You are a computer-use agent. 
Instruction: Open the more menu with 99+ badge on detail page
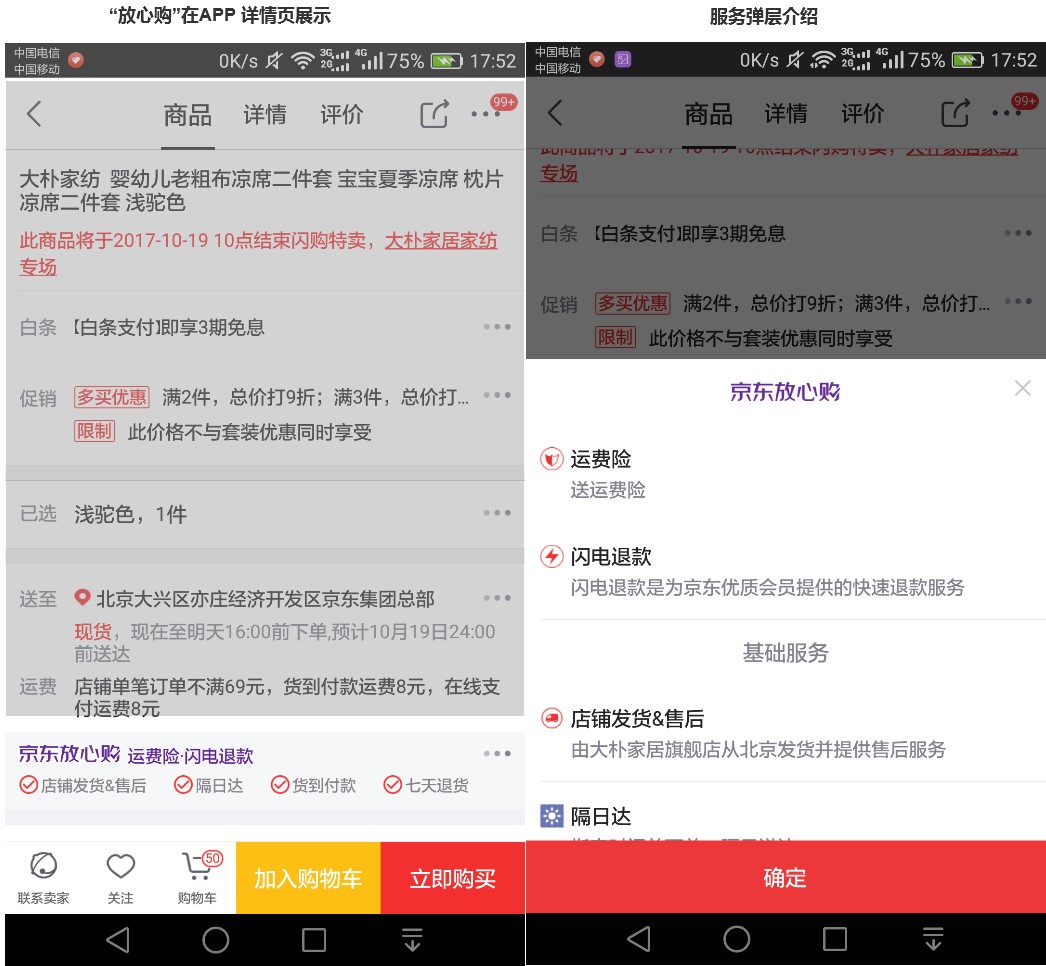(492, 110)
